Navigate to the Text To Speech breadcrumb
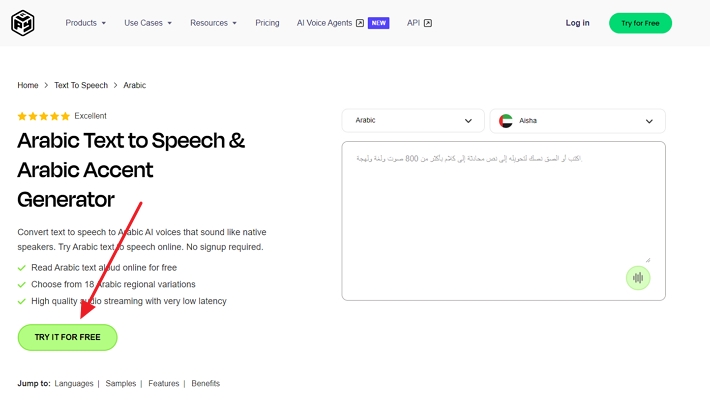The image size is (710, 400). tap(82, 86)
